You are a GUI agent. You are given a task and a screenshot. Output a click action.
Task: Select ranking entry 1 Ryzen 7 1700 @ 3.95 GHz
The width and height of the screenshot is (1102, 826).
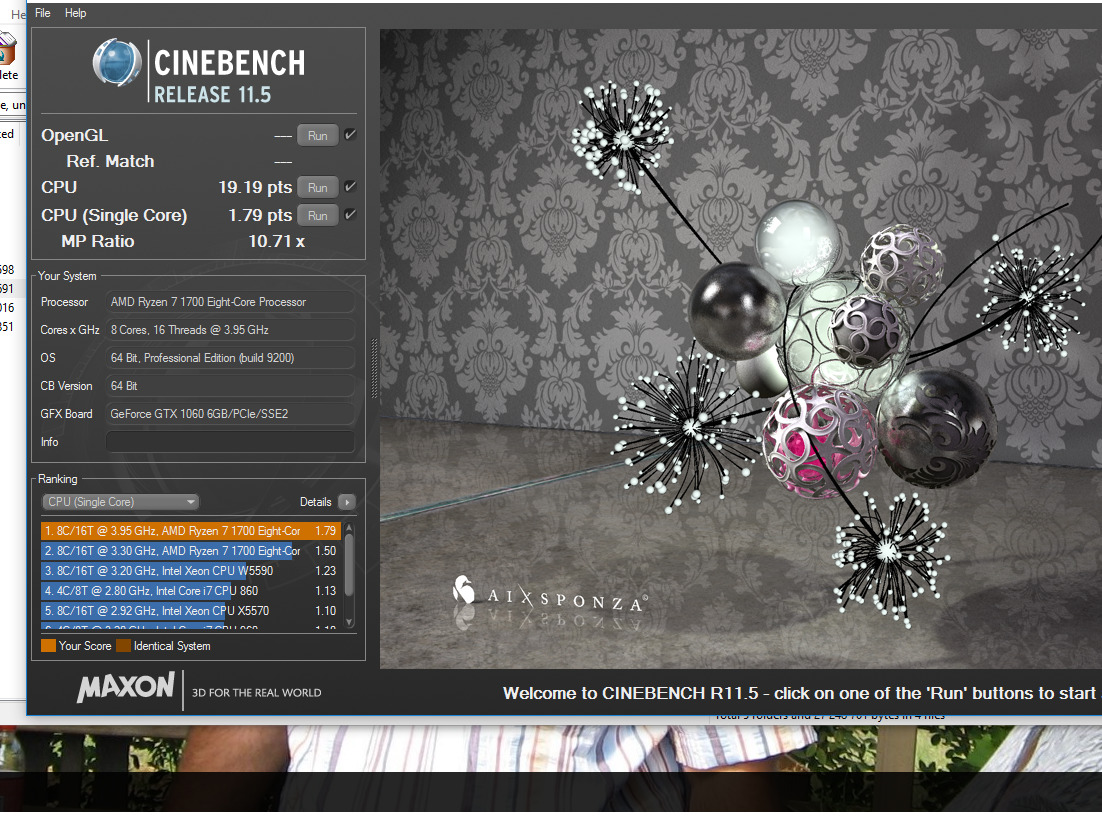190,531
